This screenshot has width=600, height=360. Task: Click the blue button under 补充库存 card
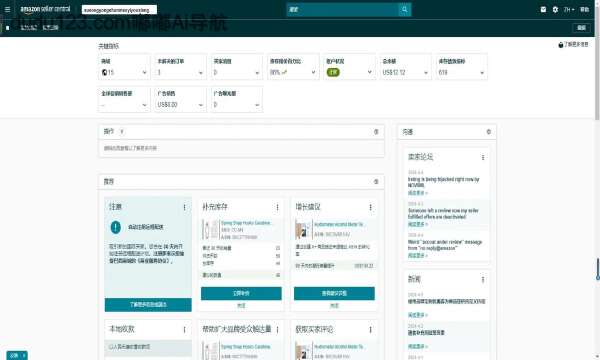(x=241, y=293)
